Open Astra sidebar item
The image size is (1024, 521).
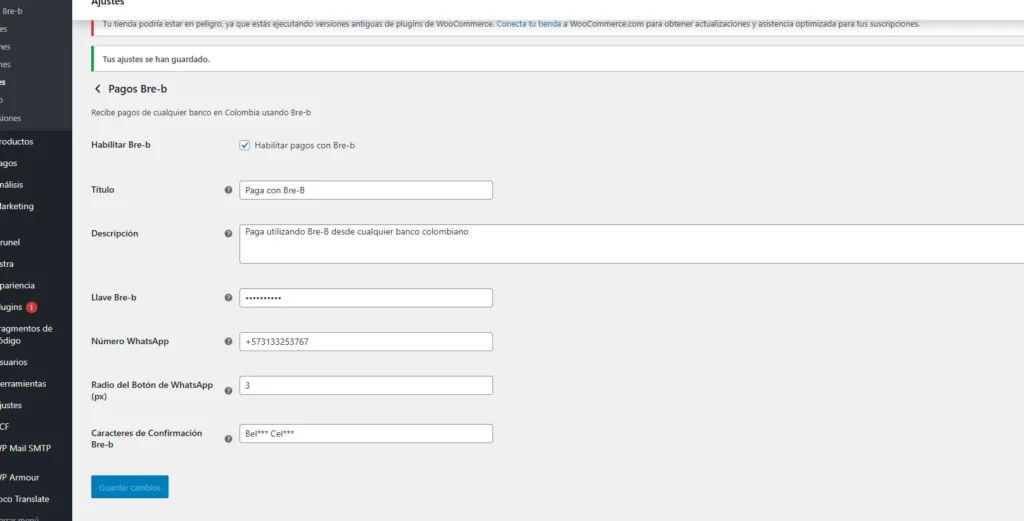click(7, 264)
